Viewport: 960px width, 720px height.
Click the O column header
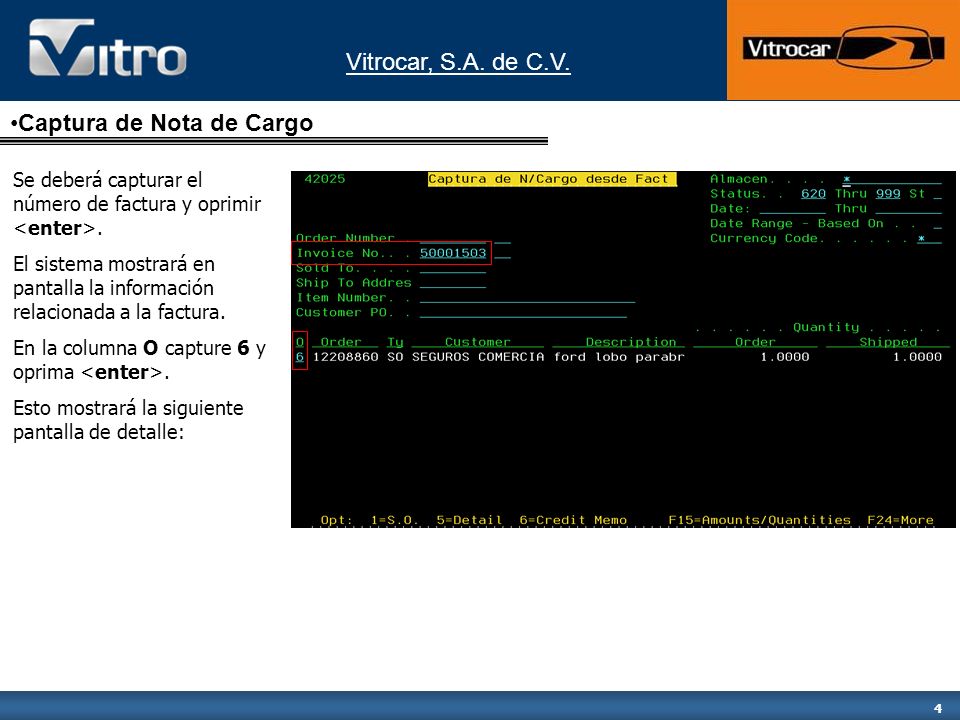[300, 342]
